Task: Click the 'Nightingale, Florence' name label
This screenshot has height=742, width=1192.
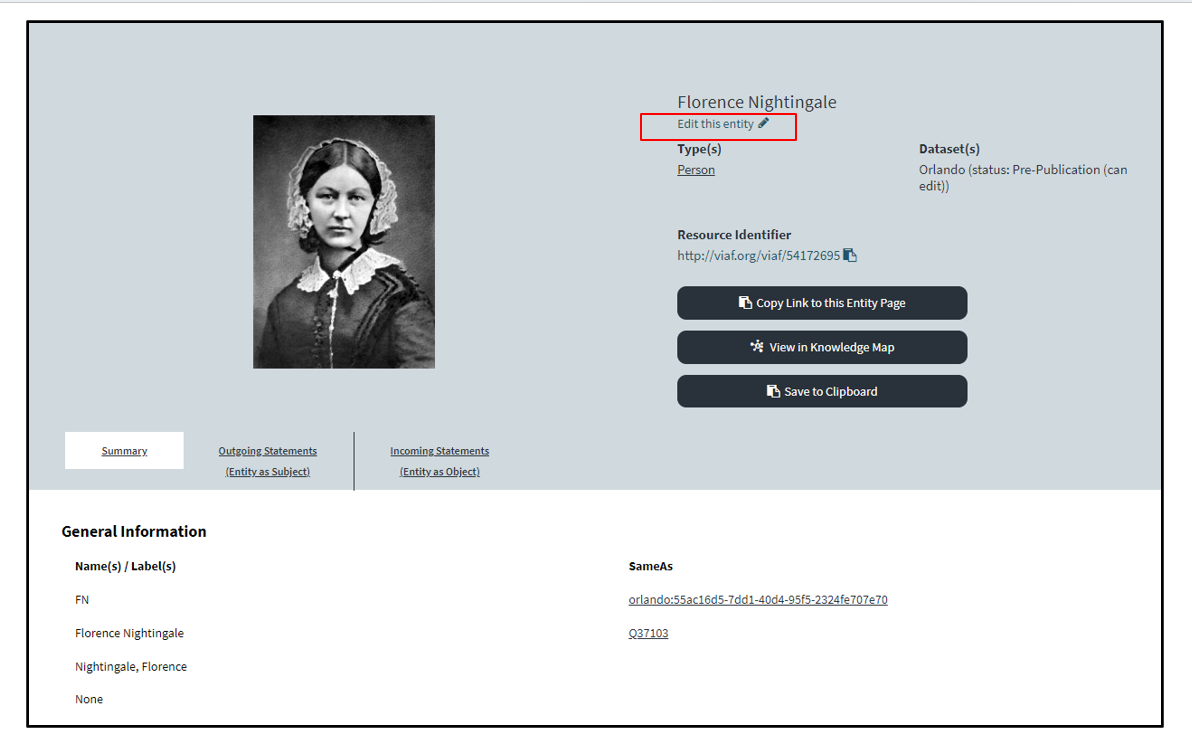Action: tap(131, 666)
